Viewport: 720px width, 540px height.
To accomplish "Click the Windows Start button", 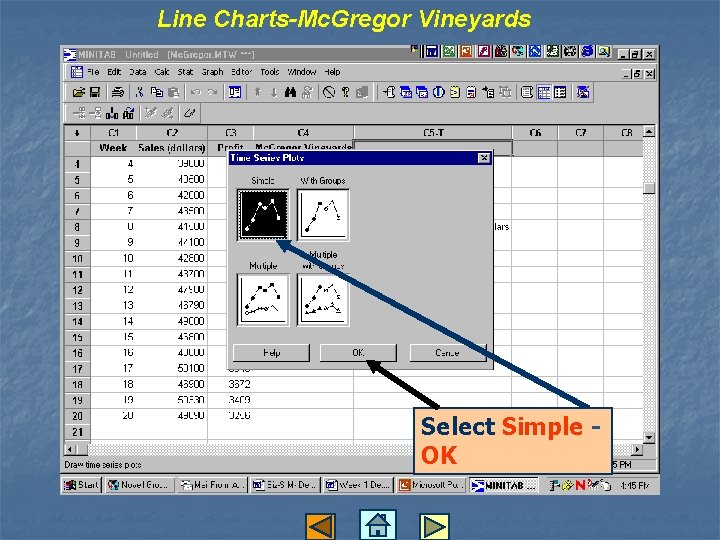I will [x=81, y=485].
